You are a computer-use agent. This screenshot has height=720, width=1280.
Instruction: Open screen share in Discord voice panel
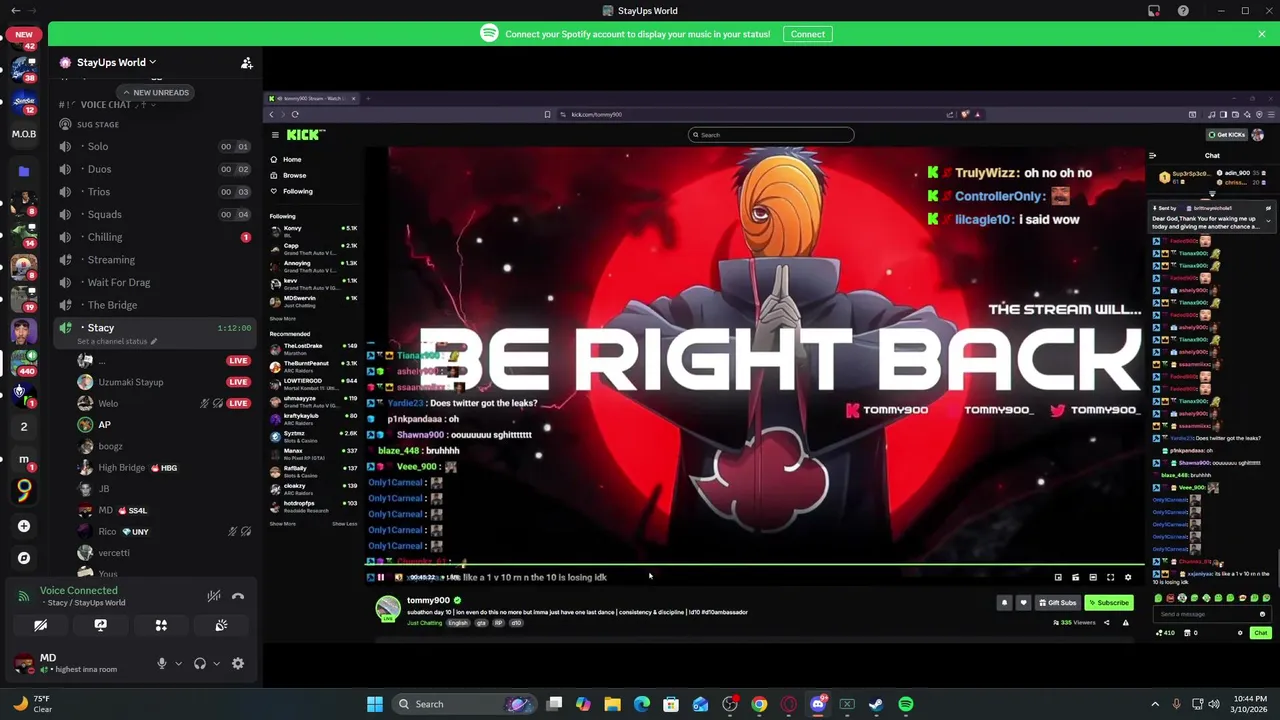click(100, 625)
